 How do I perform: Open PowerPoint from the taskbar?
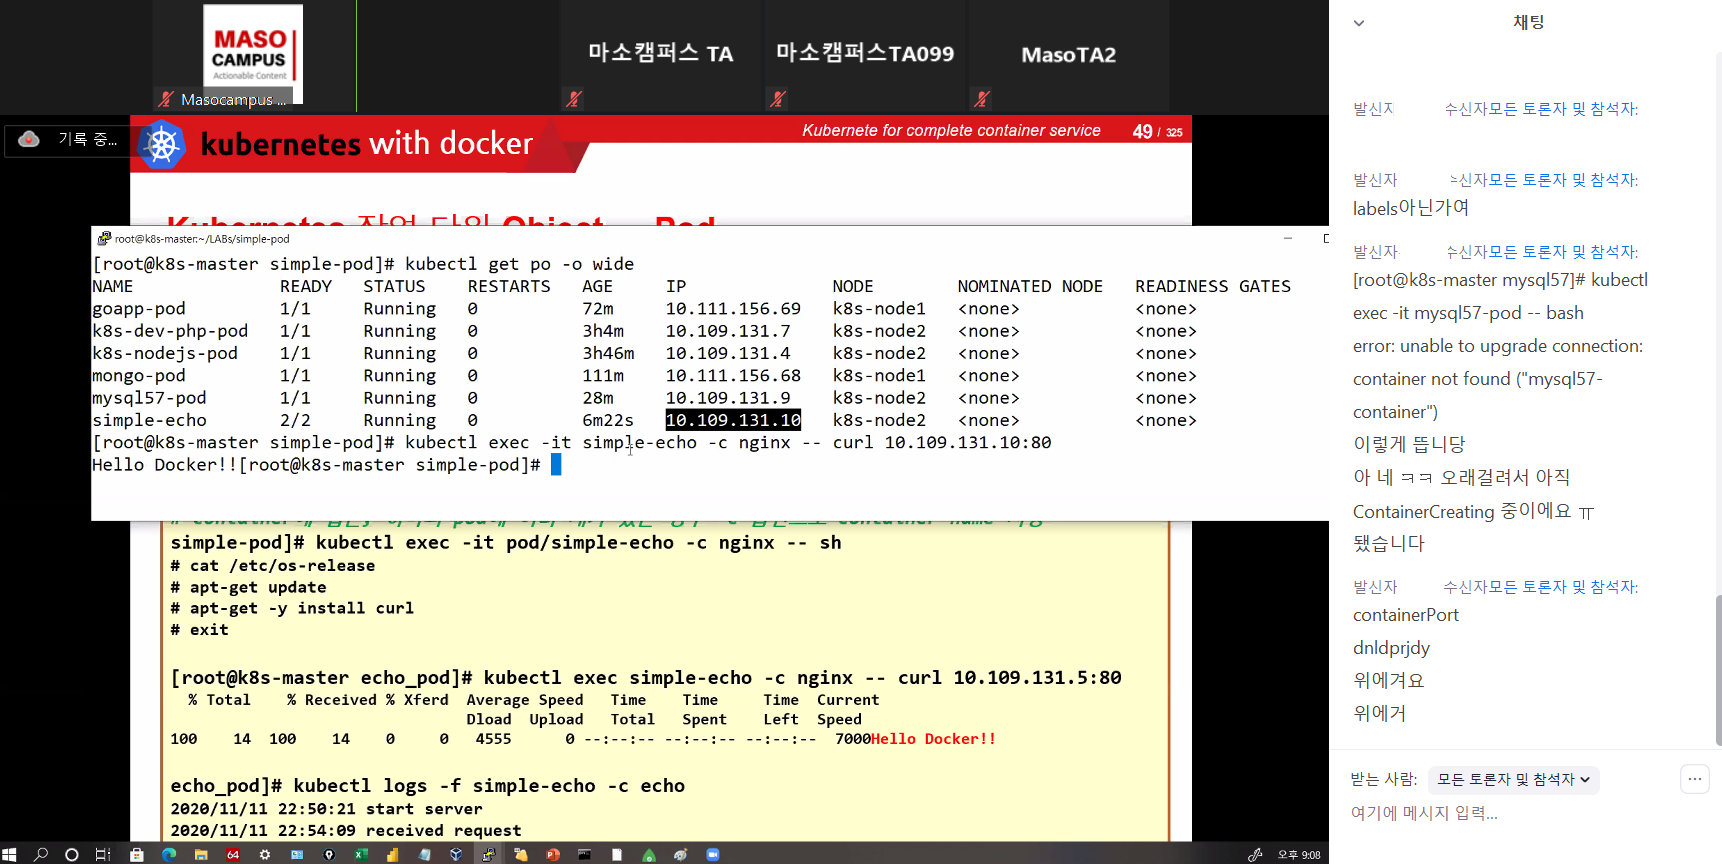click(x=553, y=855)
